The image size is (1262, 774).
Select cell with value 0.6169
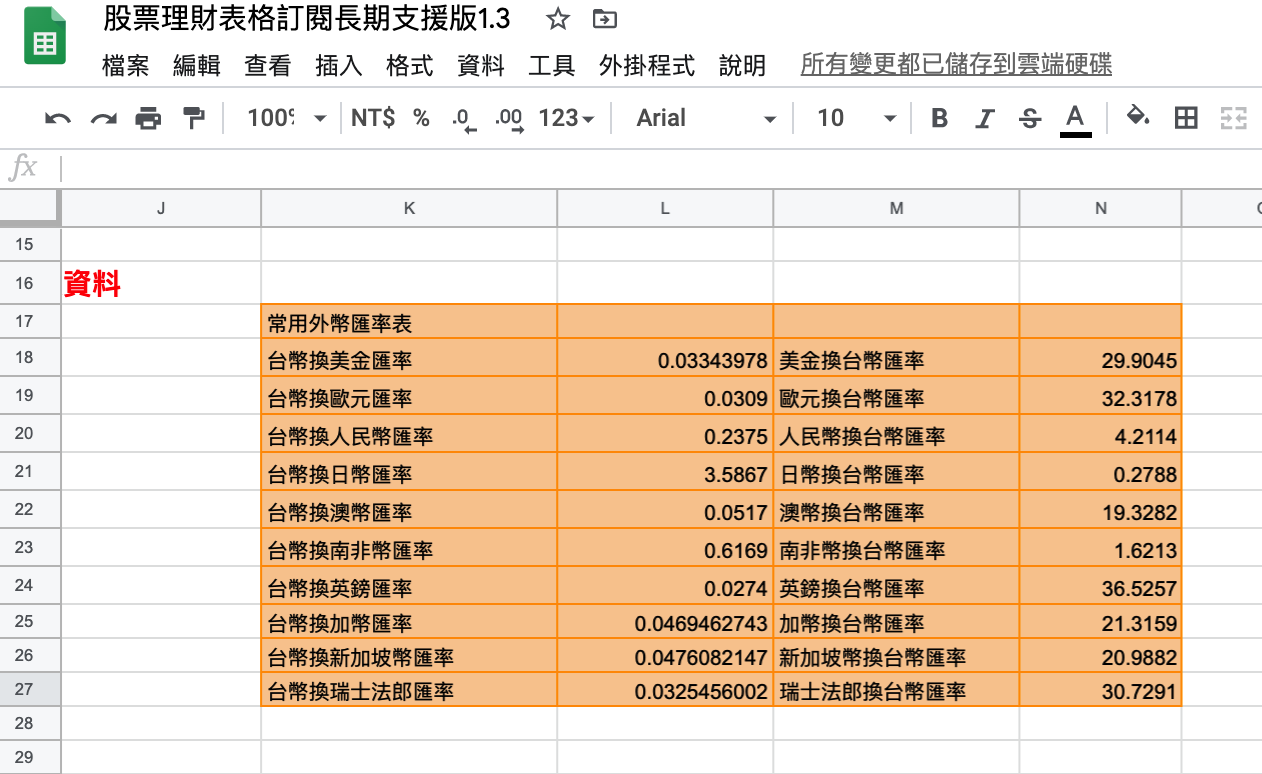click(x=665, y=548)
